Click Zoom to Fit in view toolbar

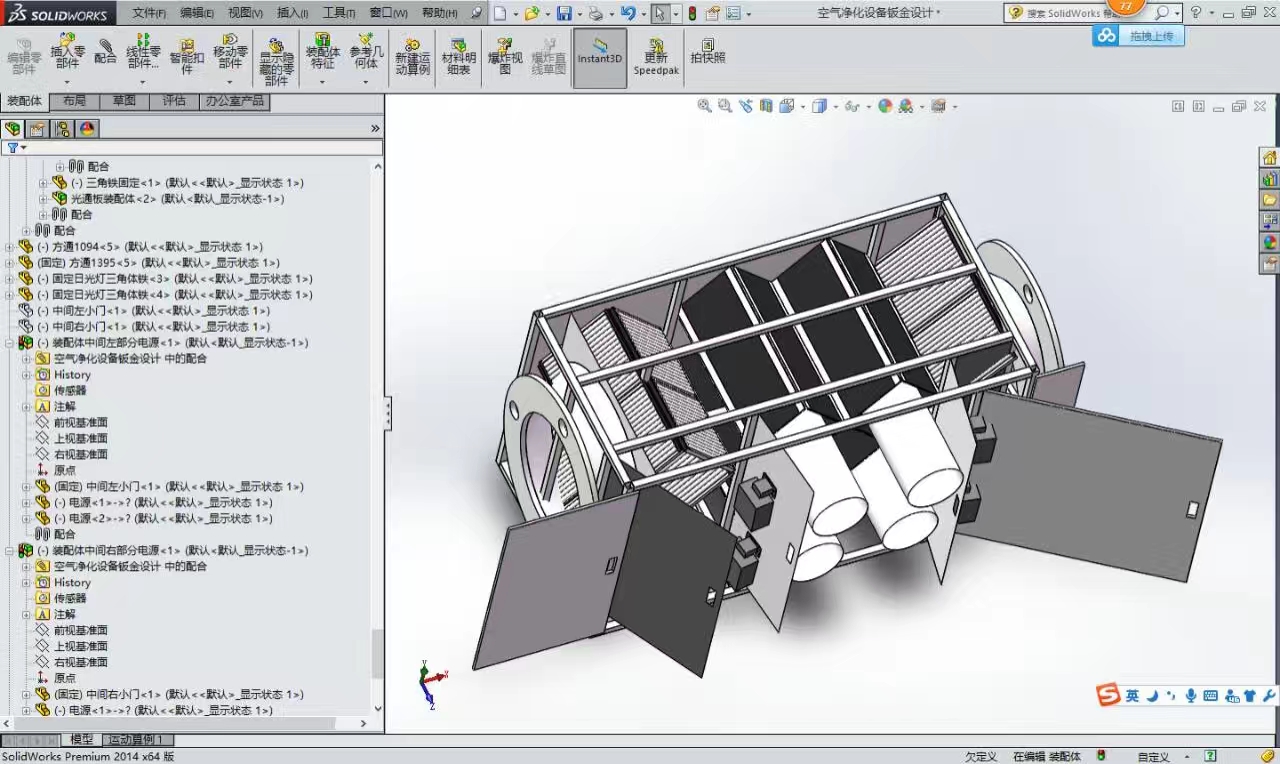(x=704, y=106)
